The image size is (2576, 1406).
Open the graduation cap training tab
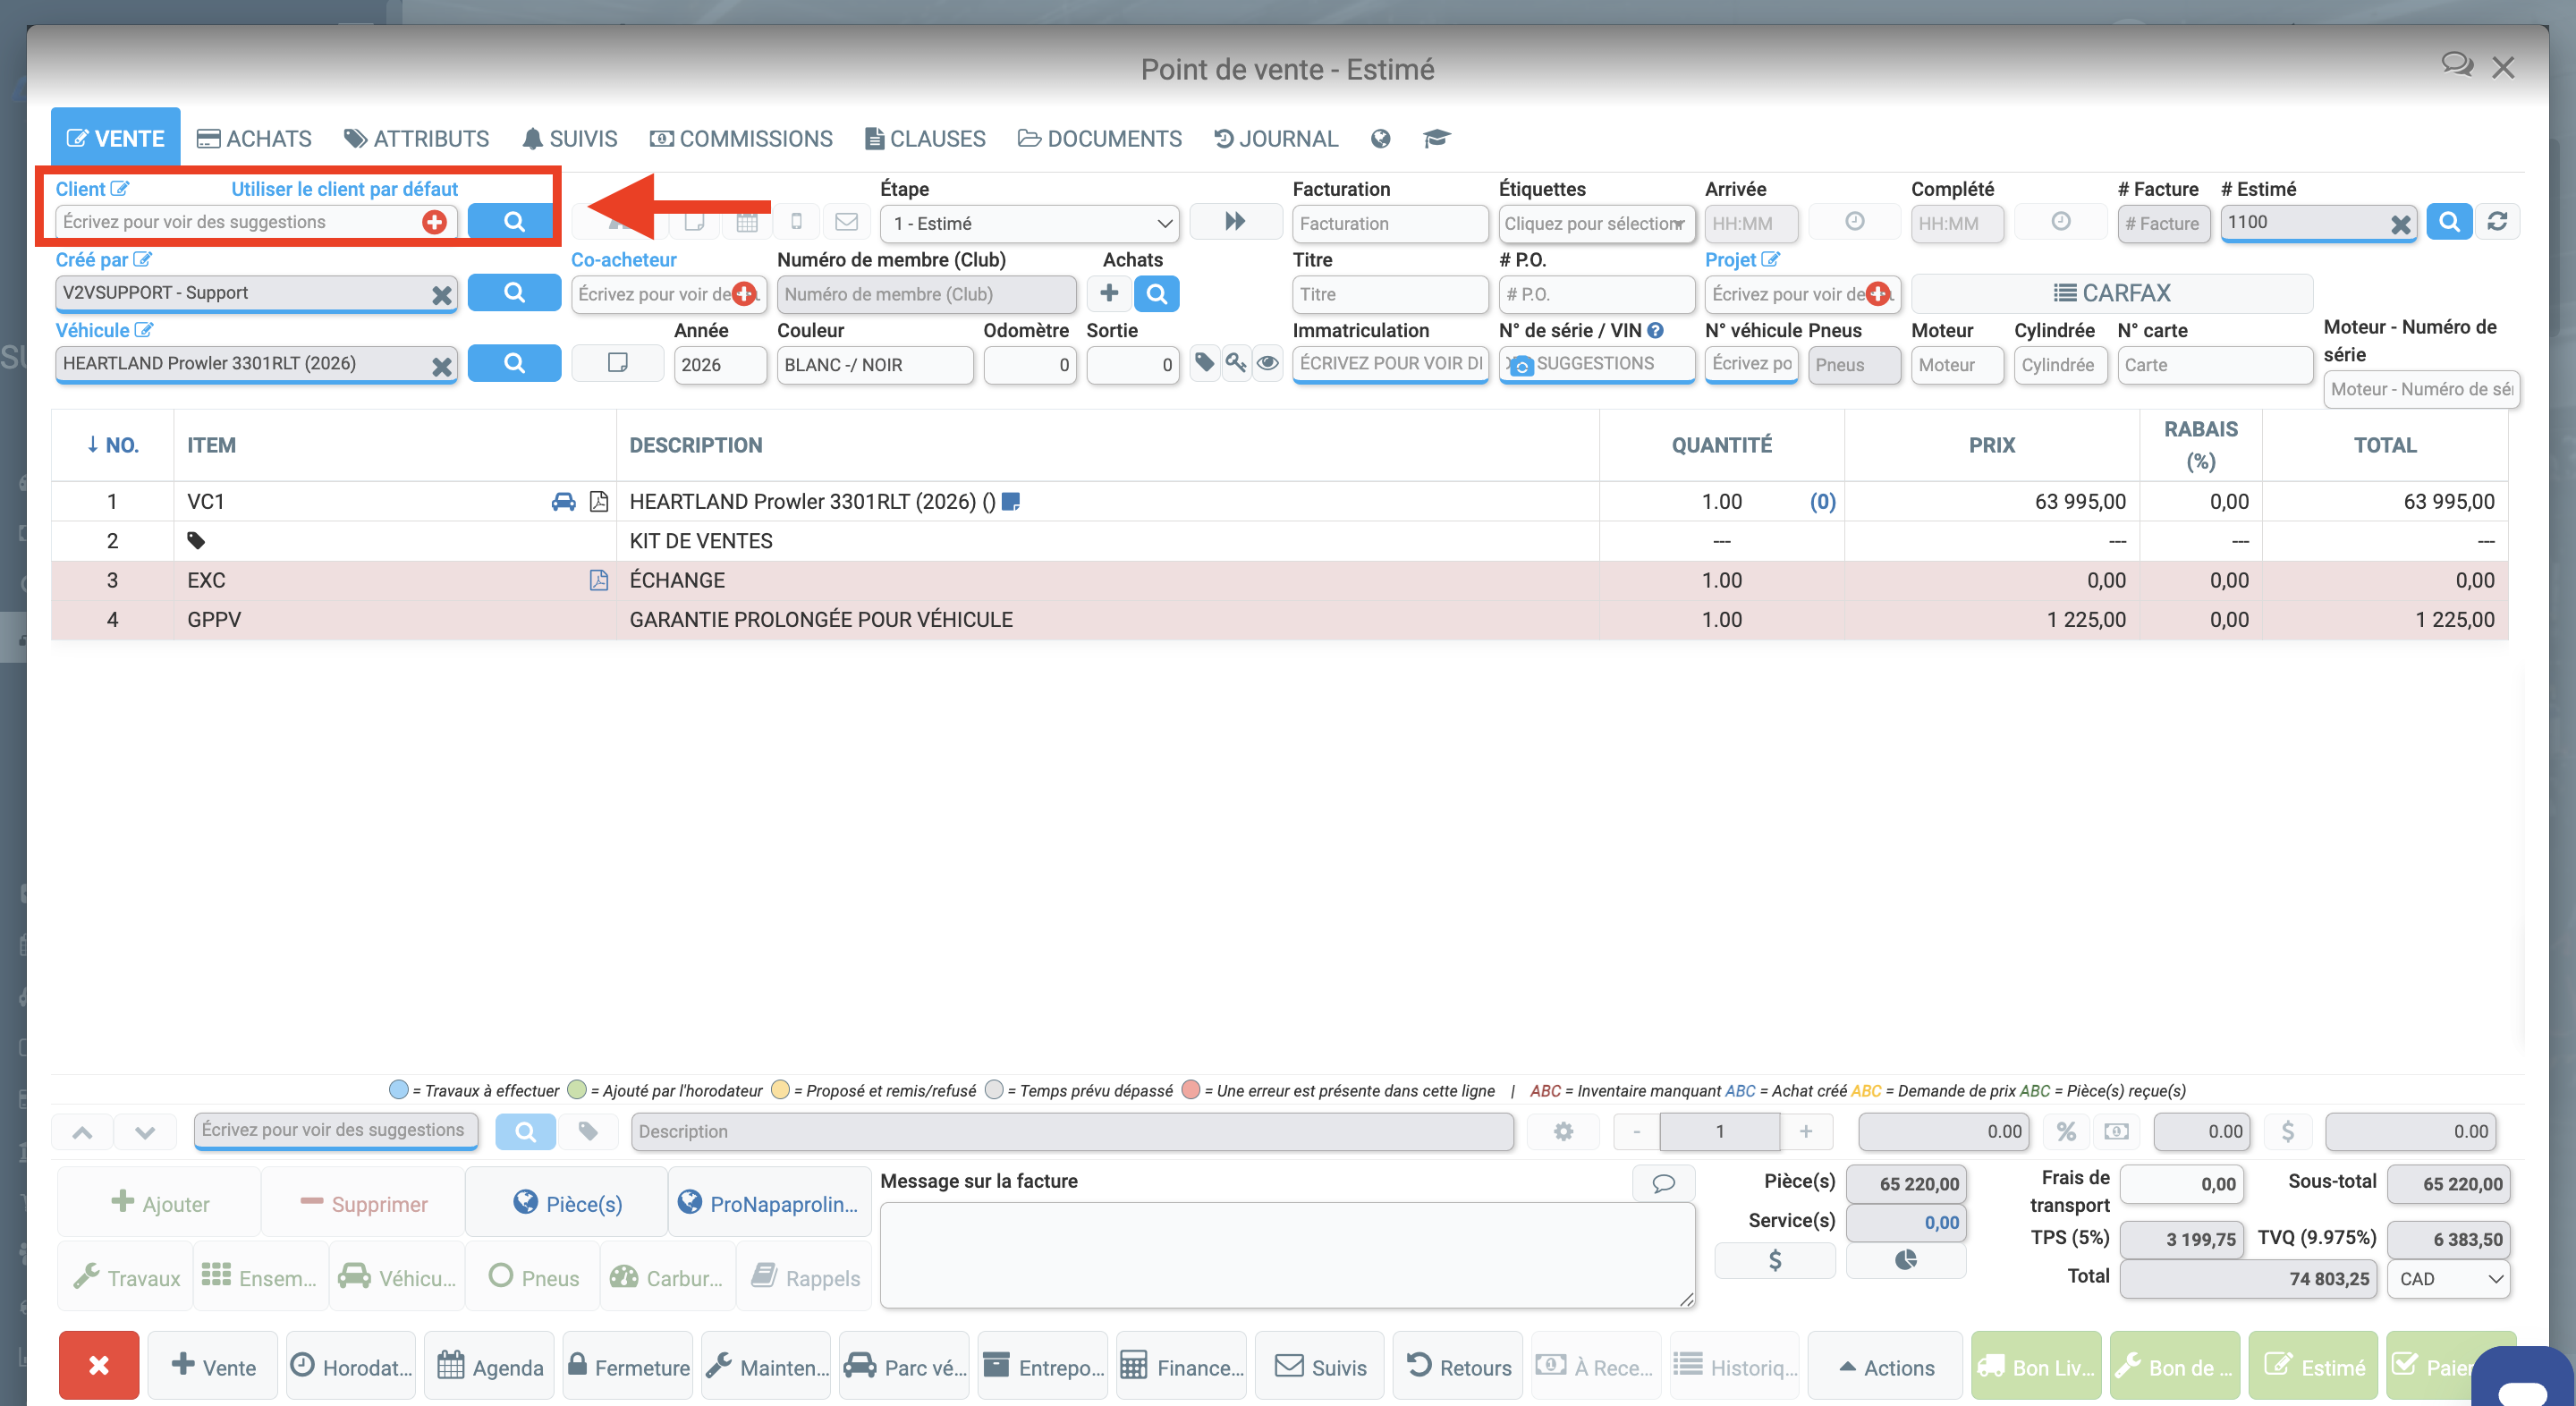[1436, 139]
